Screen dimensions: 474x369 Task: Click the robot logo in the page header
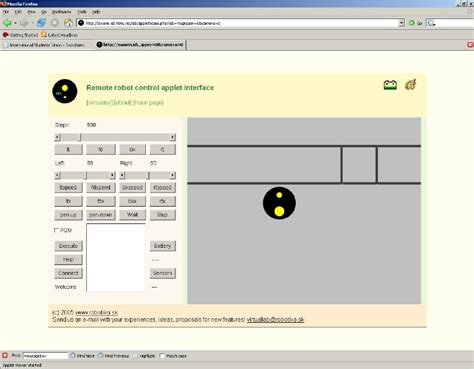(65, 91)
